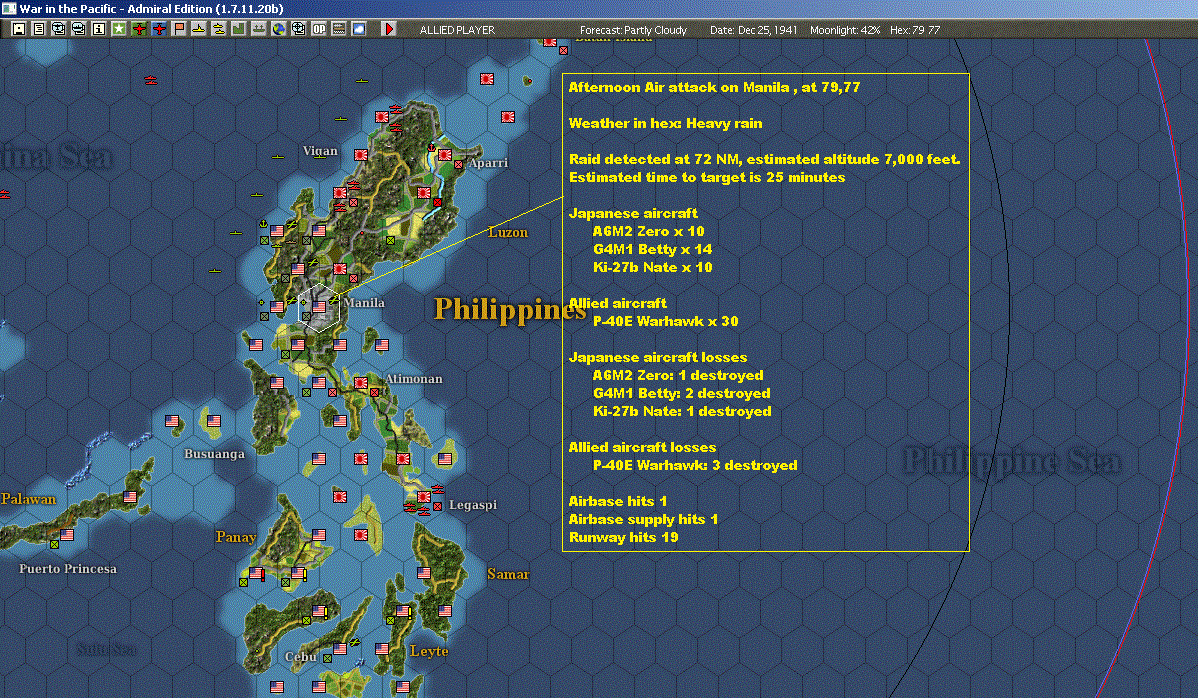
Task: Click the orange flag toolbar icon
Action: pyautogui.click(x=179, y=29)
